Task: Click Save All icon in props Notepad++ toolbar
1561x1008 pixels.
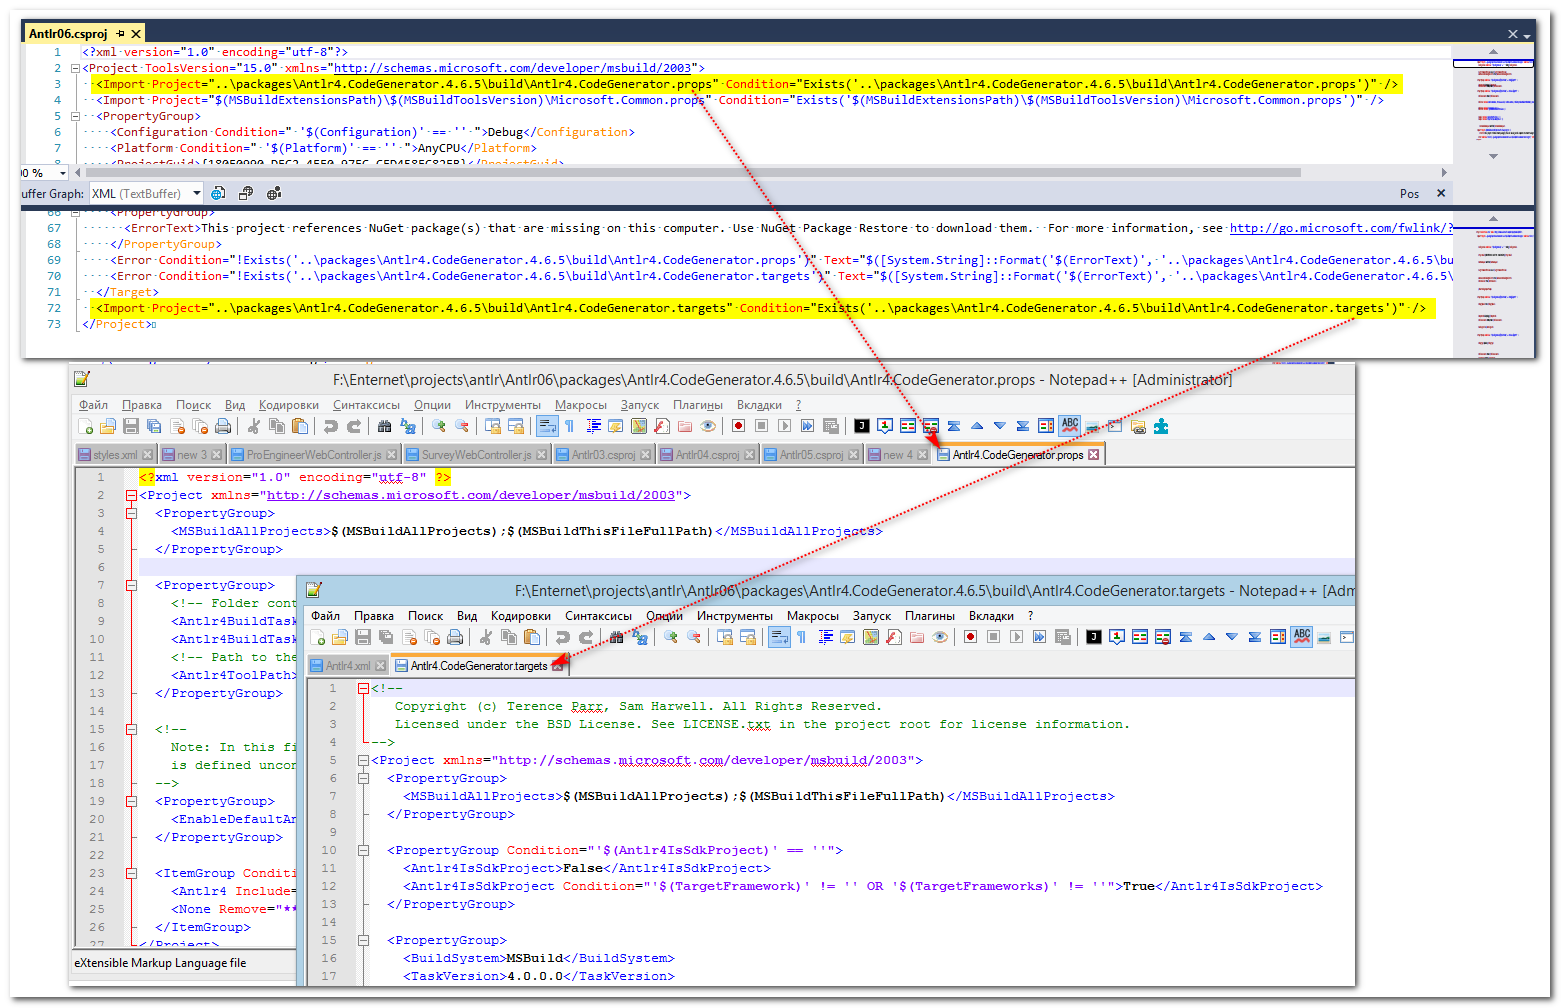Action: [154, 426]
